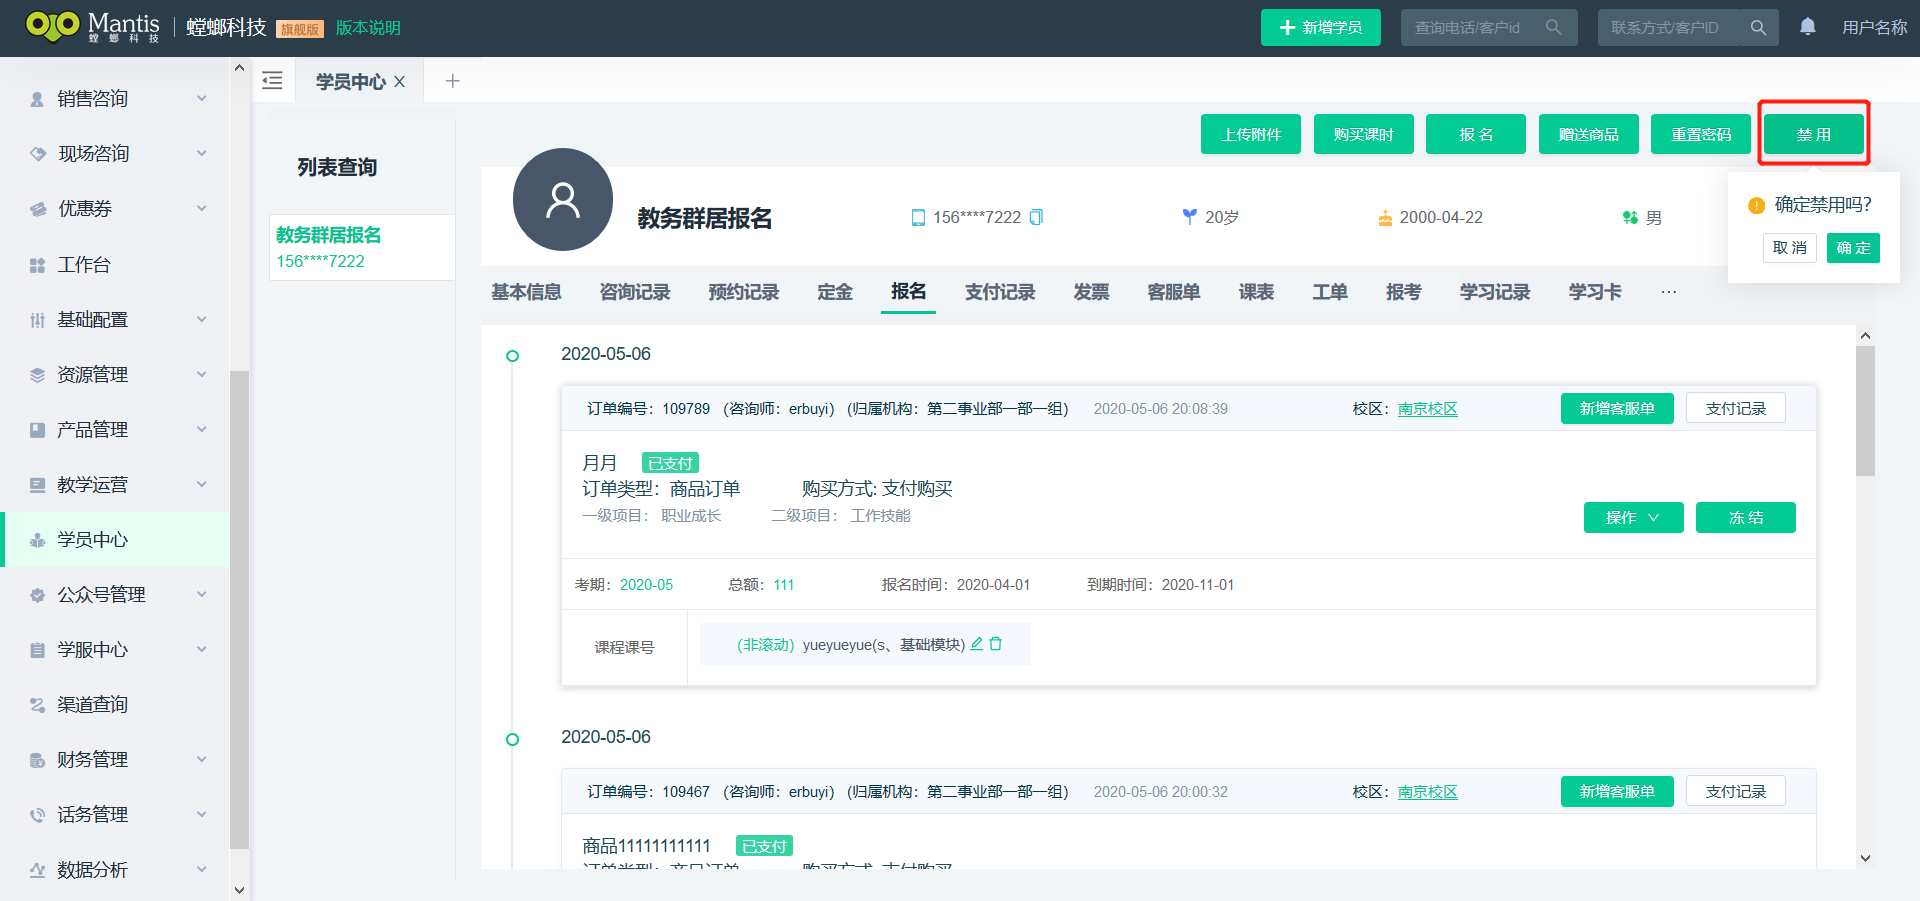Expand 产品管理 menu chevron
Image resolution: width=1920 pixels, height=901 pixels.
coord(201,429)
